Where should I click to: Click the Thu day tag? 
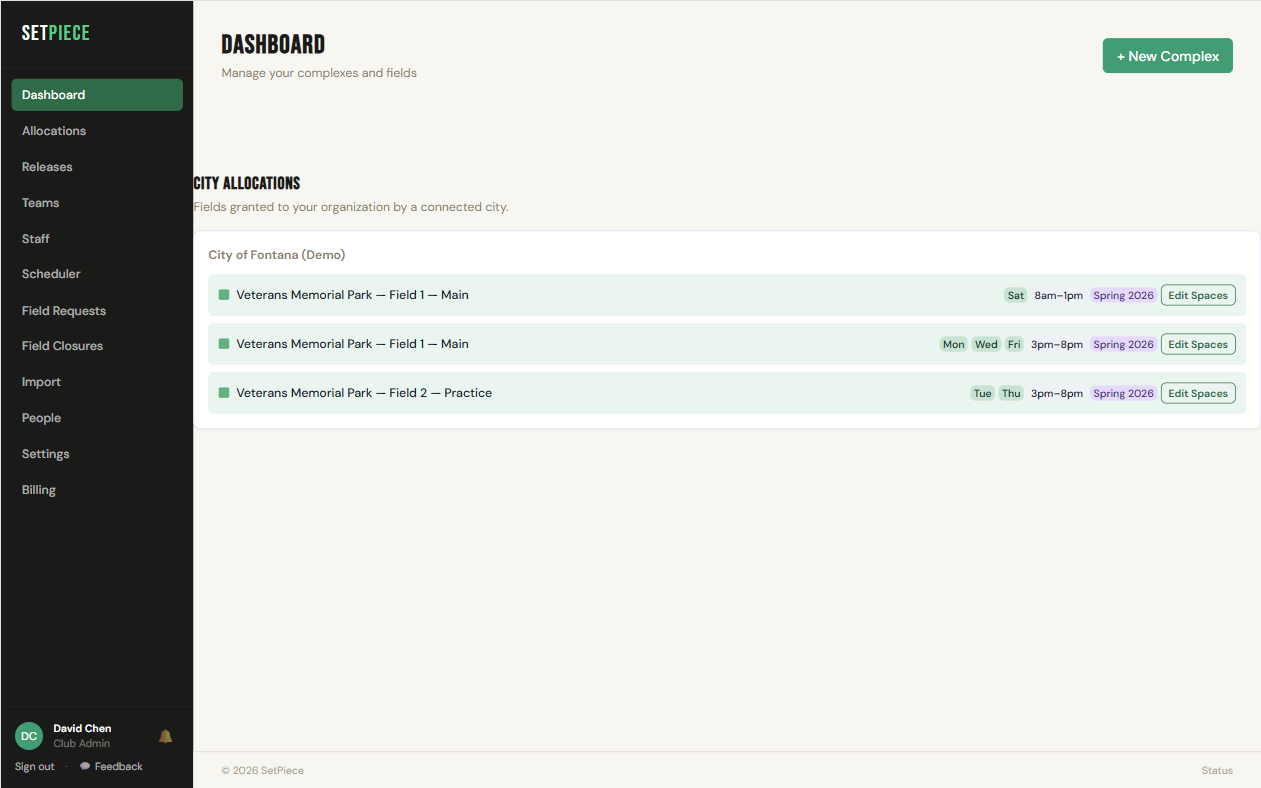[x=1012, y=393]
